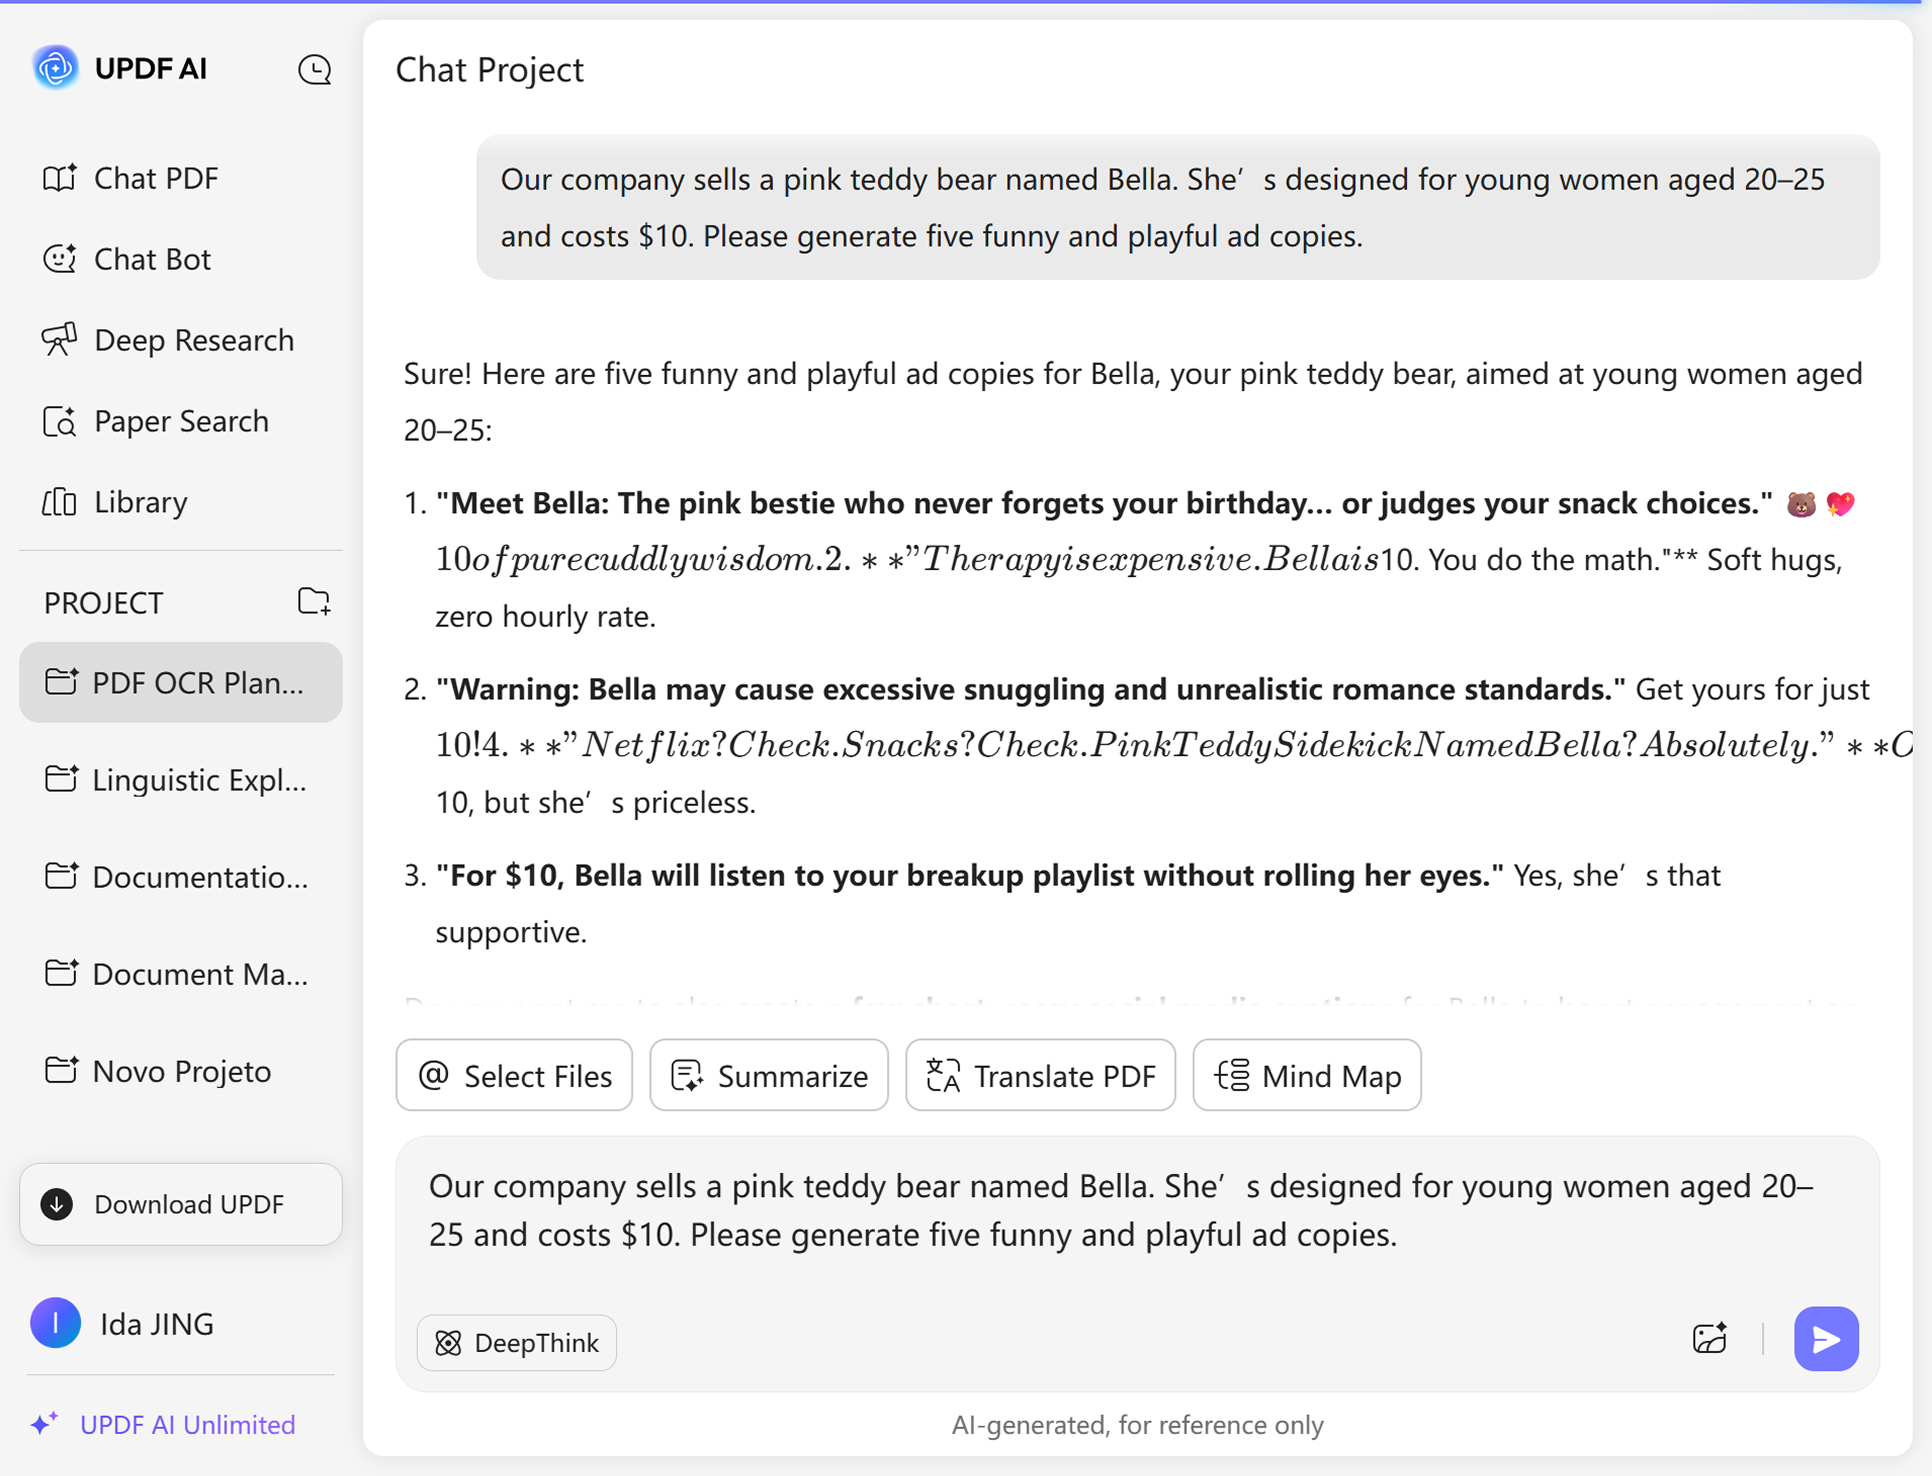The image size is (1932, 1476).
Task: Click Select Files button
Action: coord(515,1076)
